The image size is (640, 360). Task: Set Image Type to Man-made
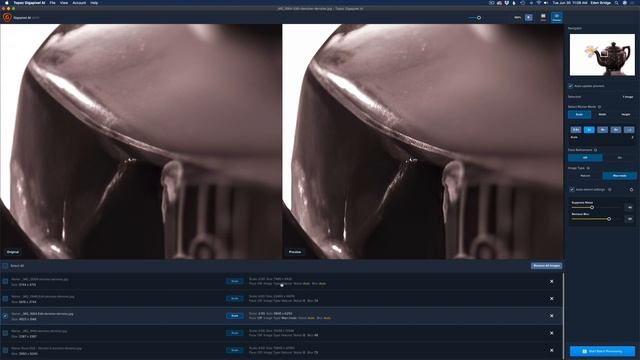coord(620,176)
